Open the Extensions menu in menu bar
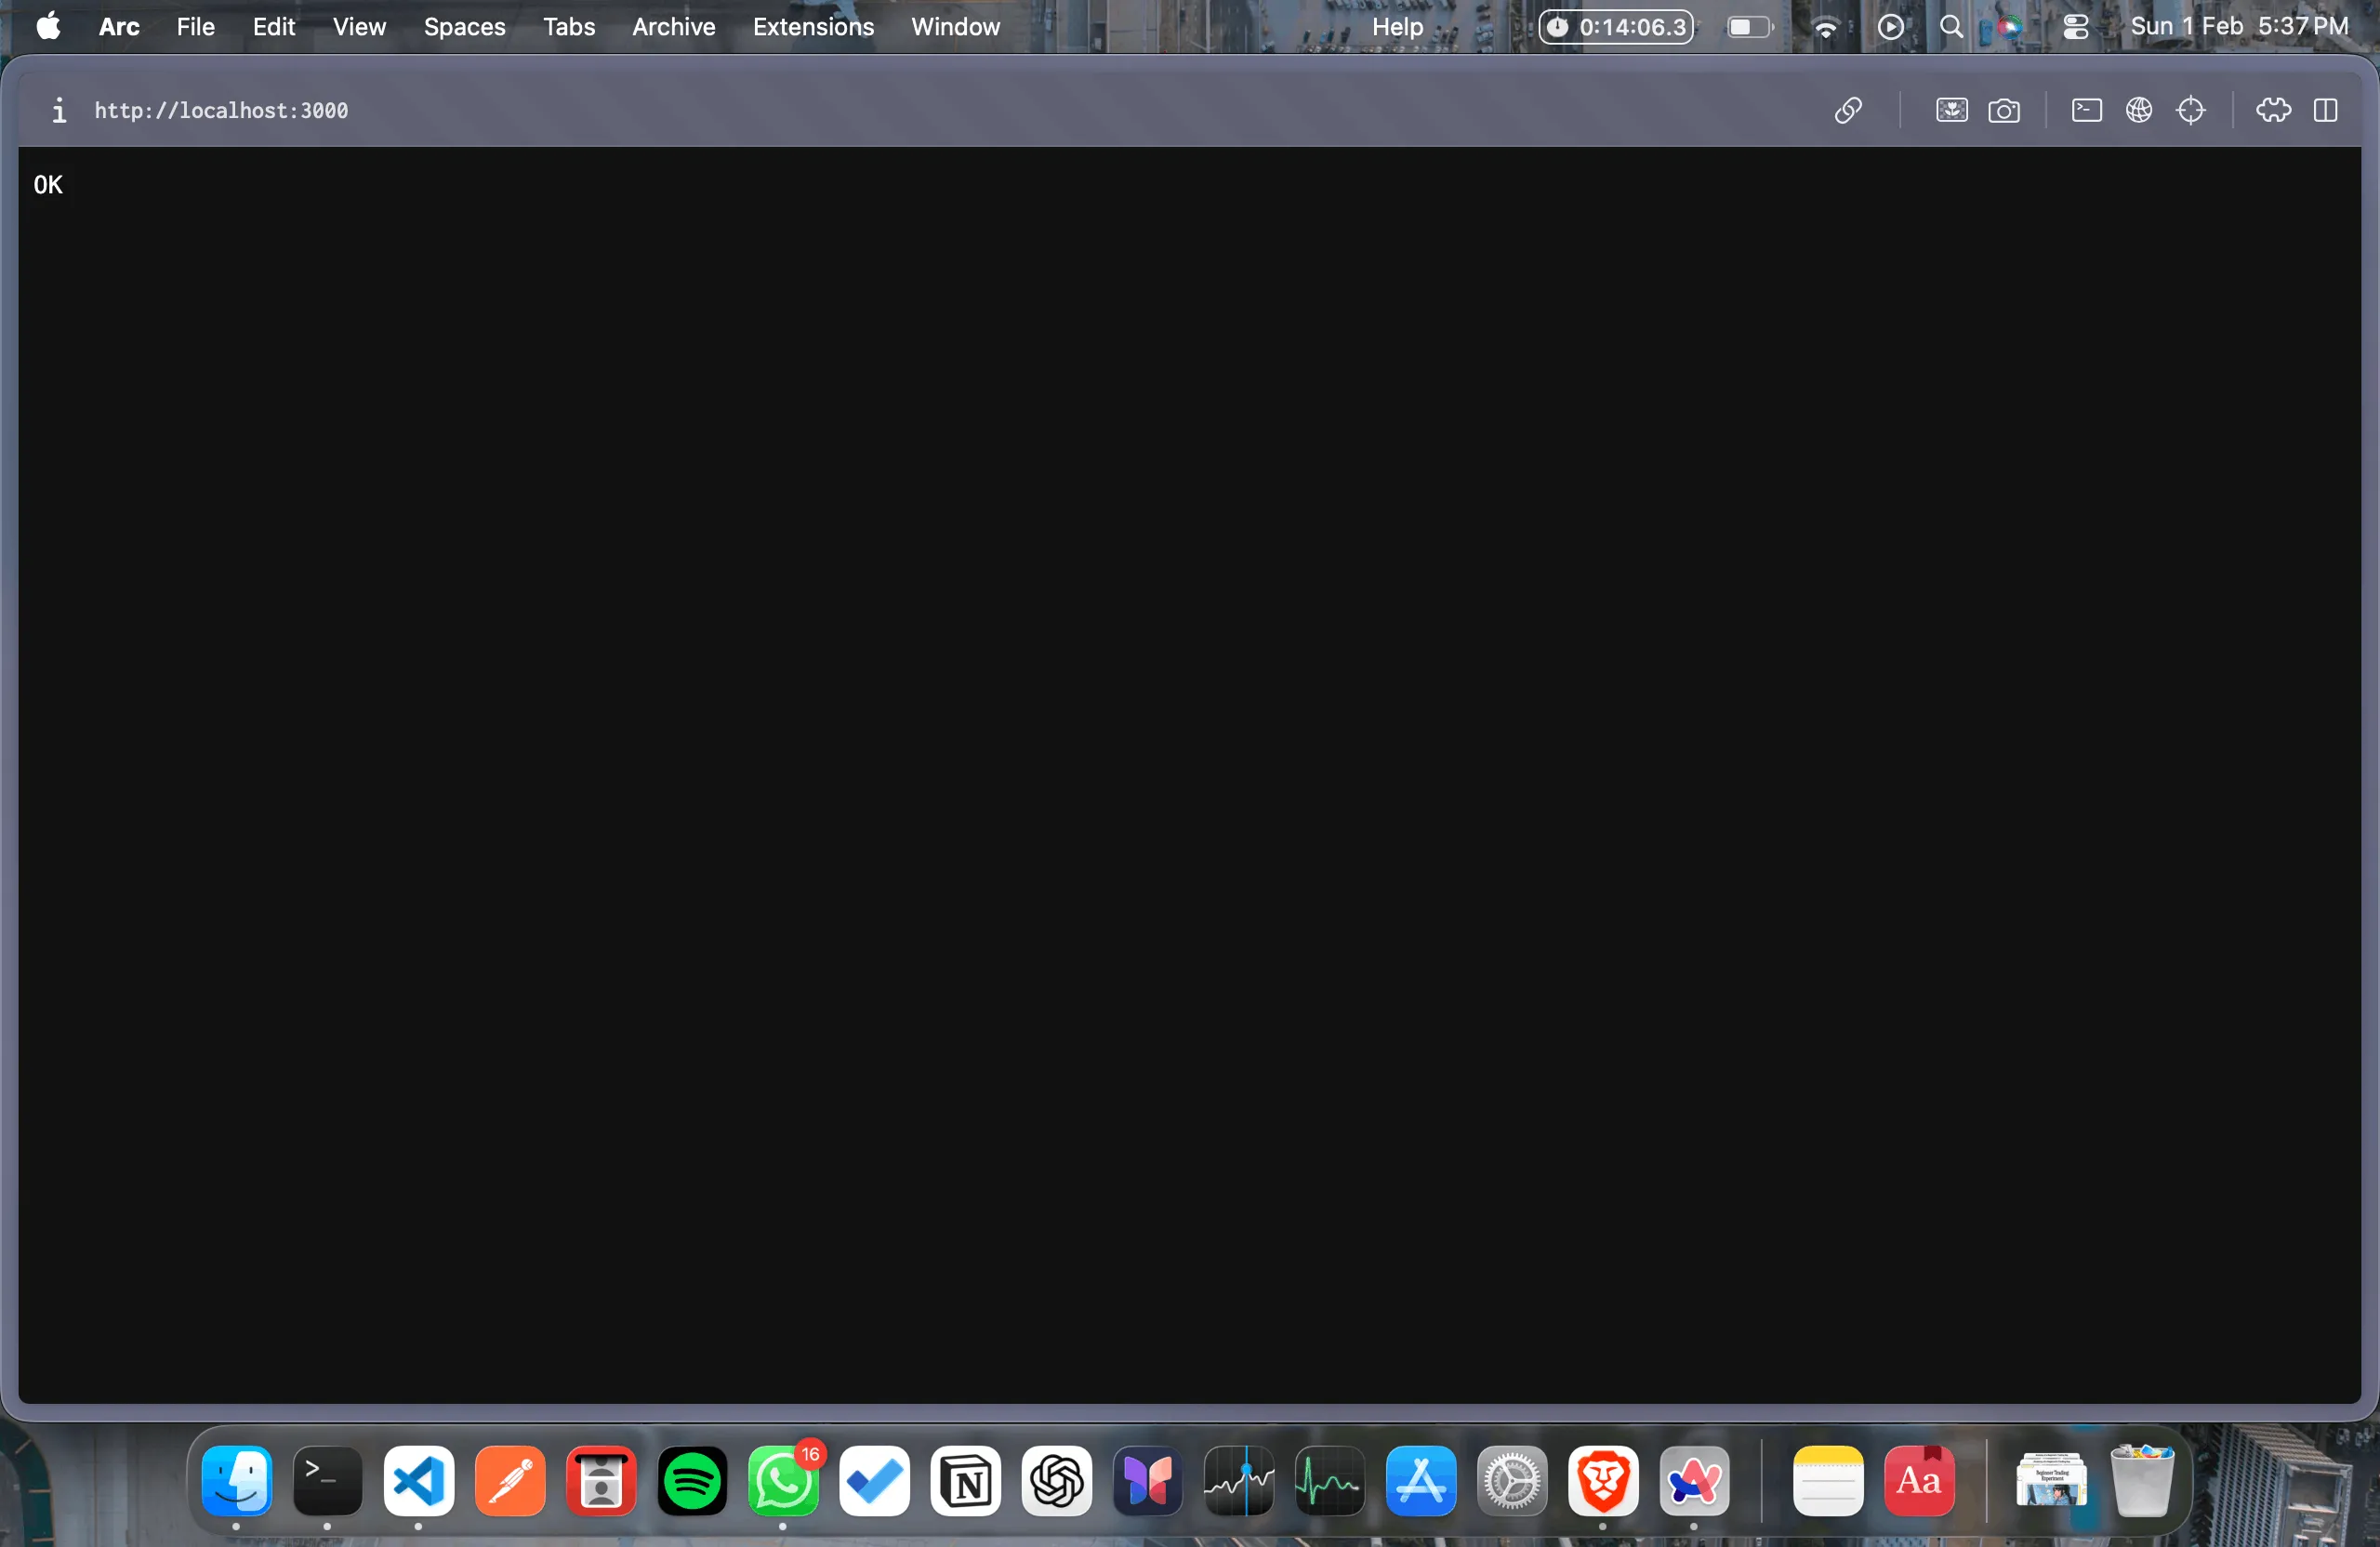The height and width of the screenshot is (1547, 2380). [812, 27]
